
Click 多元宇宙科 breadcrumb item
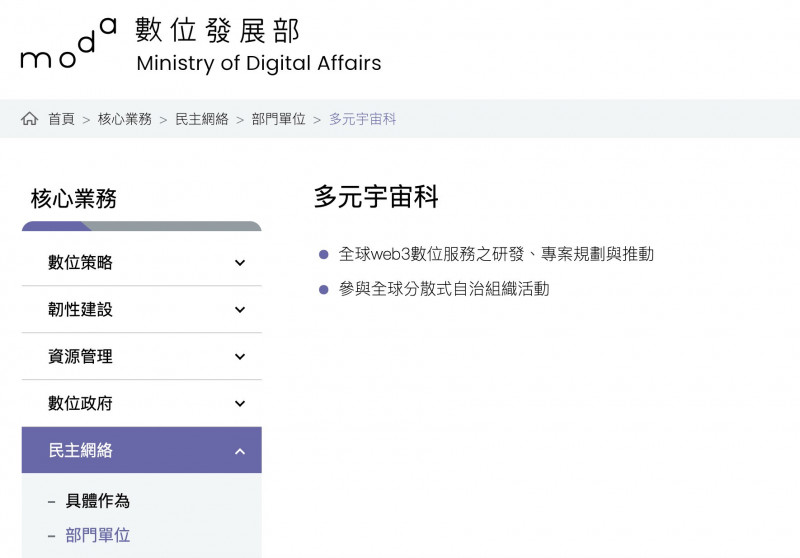tap(362, 119)
